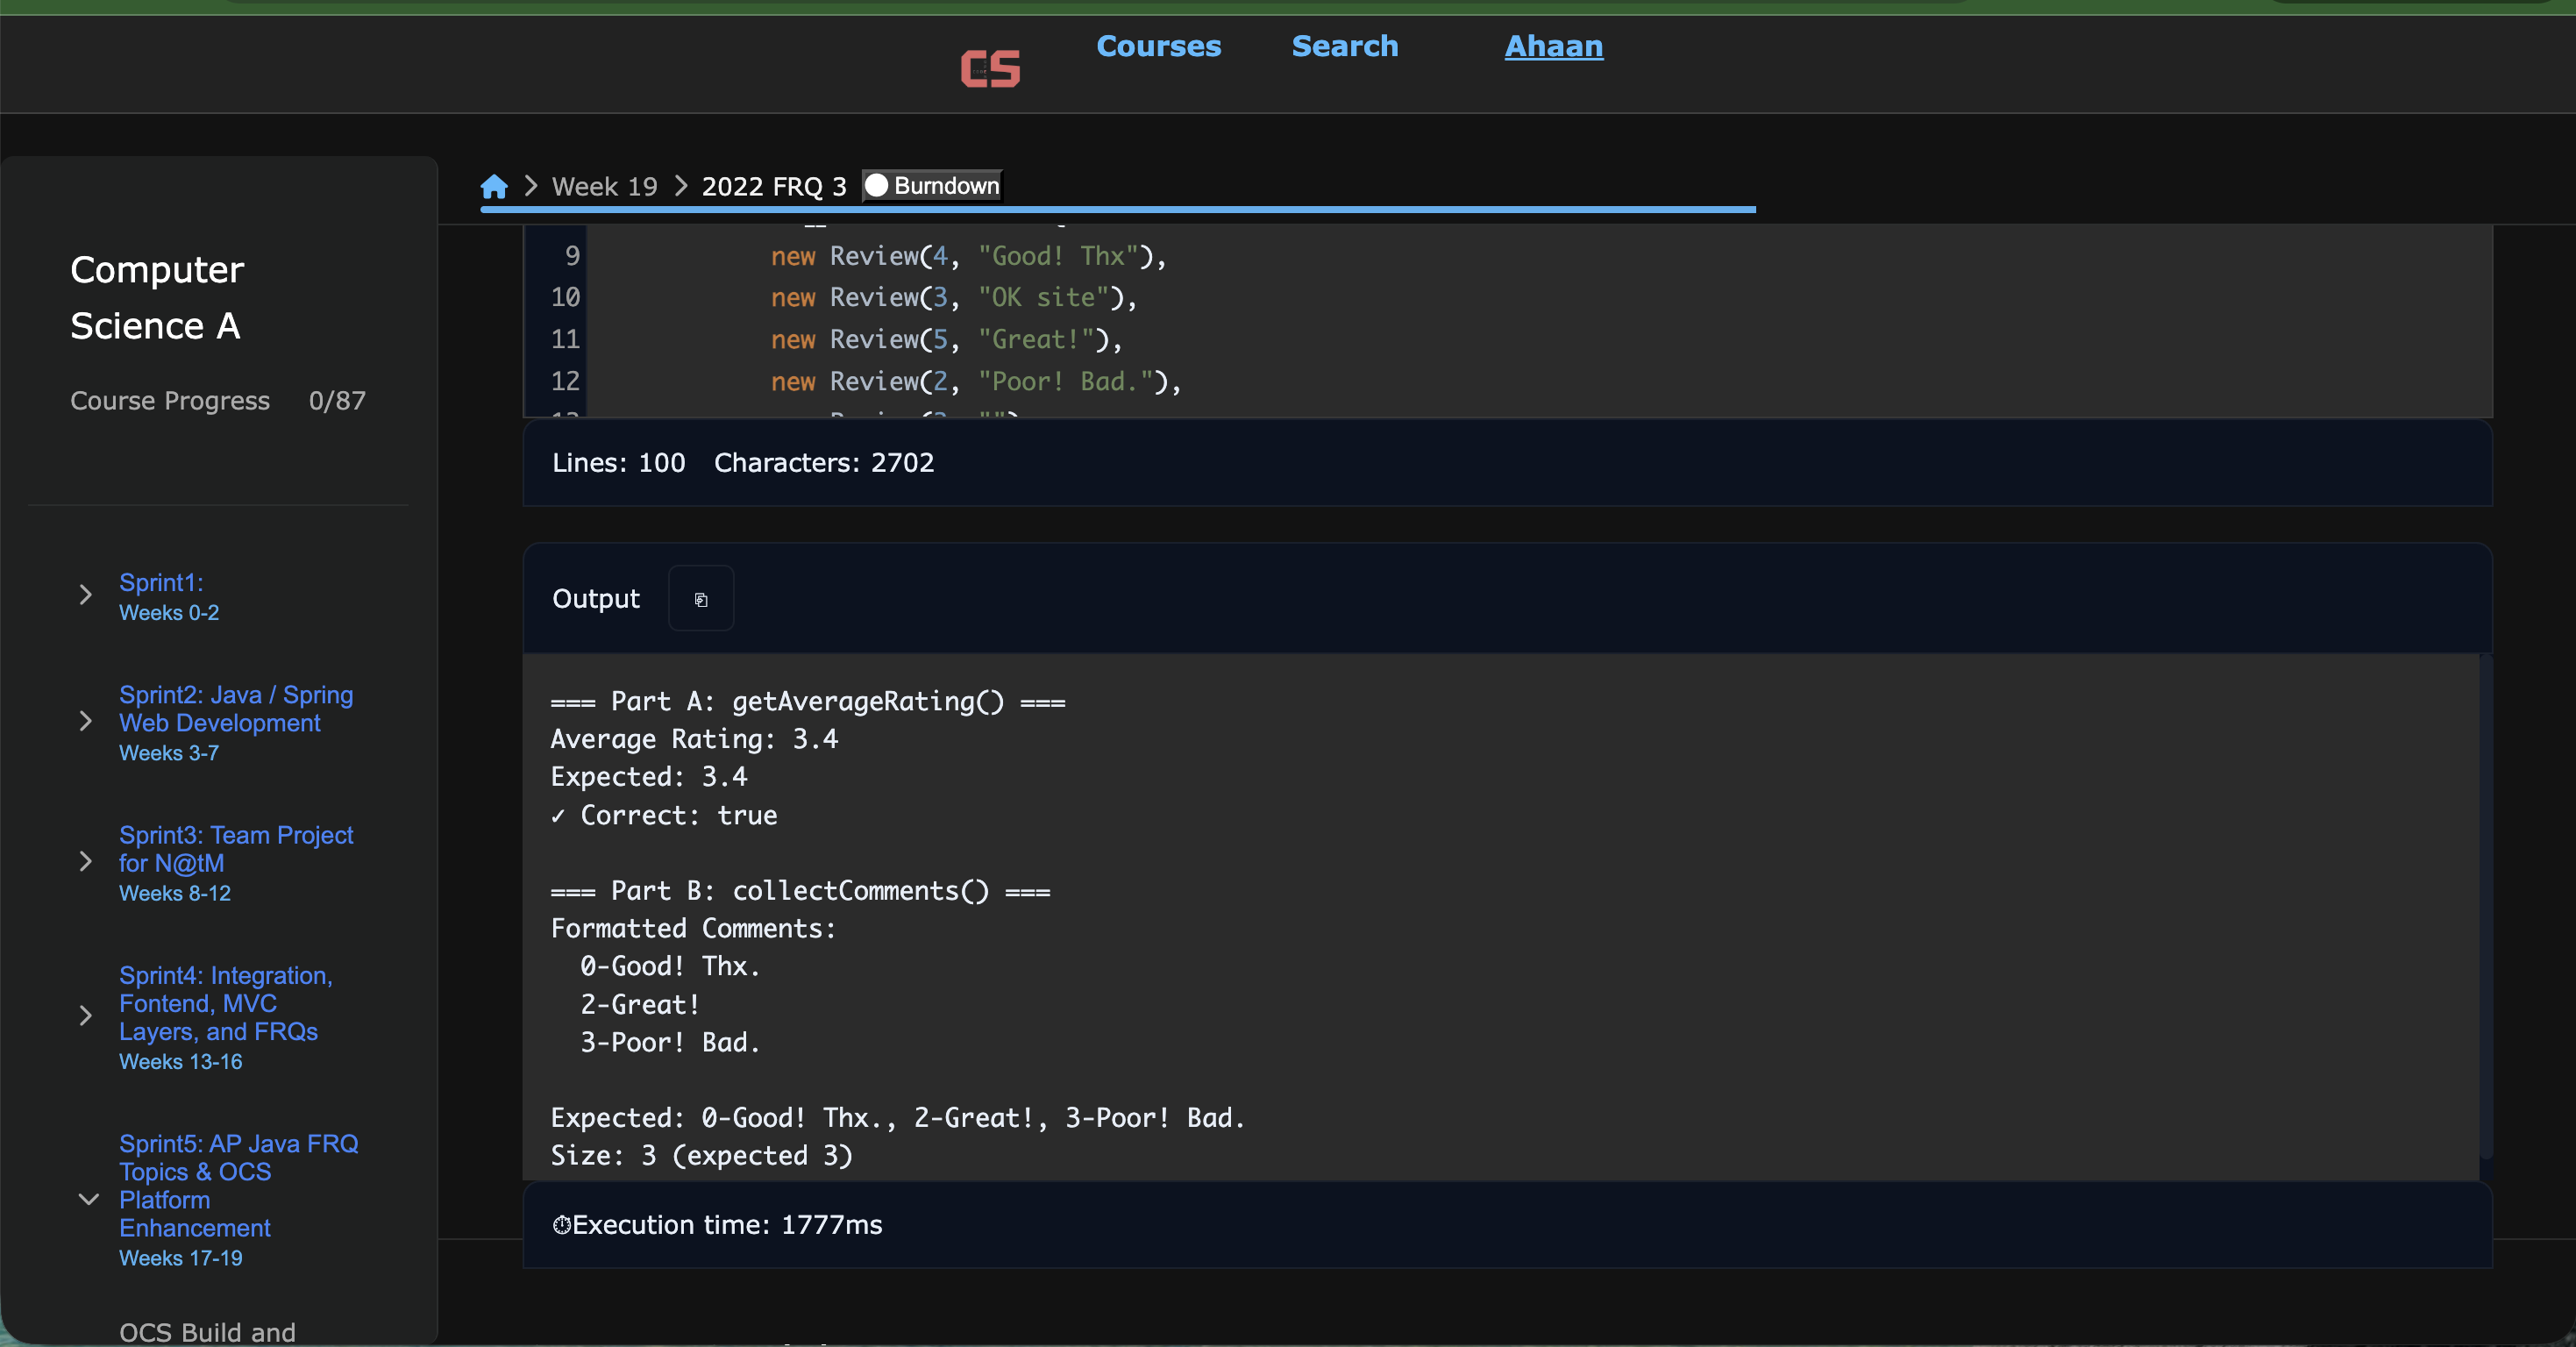The width and height of the screenshot is (2576, 1347).
Task: Expand the Sprint3 Team Project chevron
Action: click(x=86, y=861)
